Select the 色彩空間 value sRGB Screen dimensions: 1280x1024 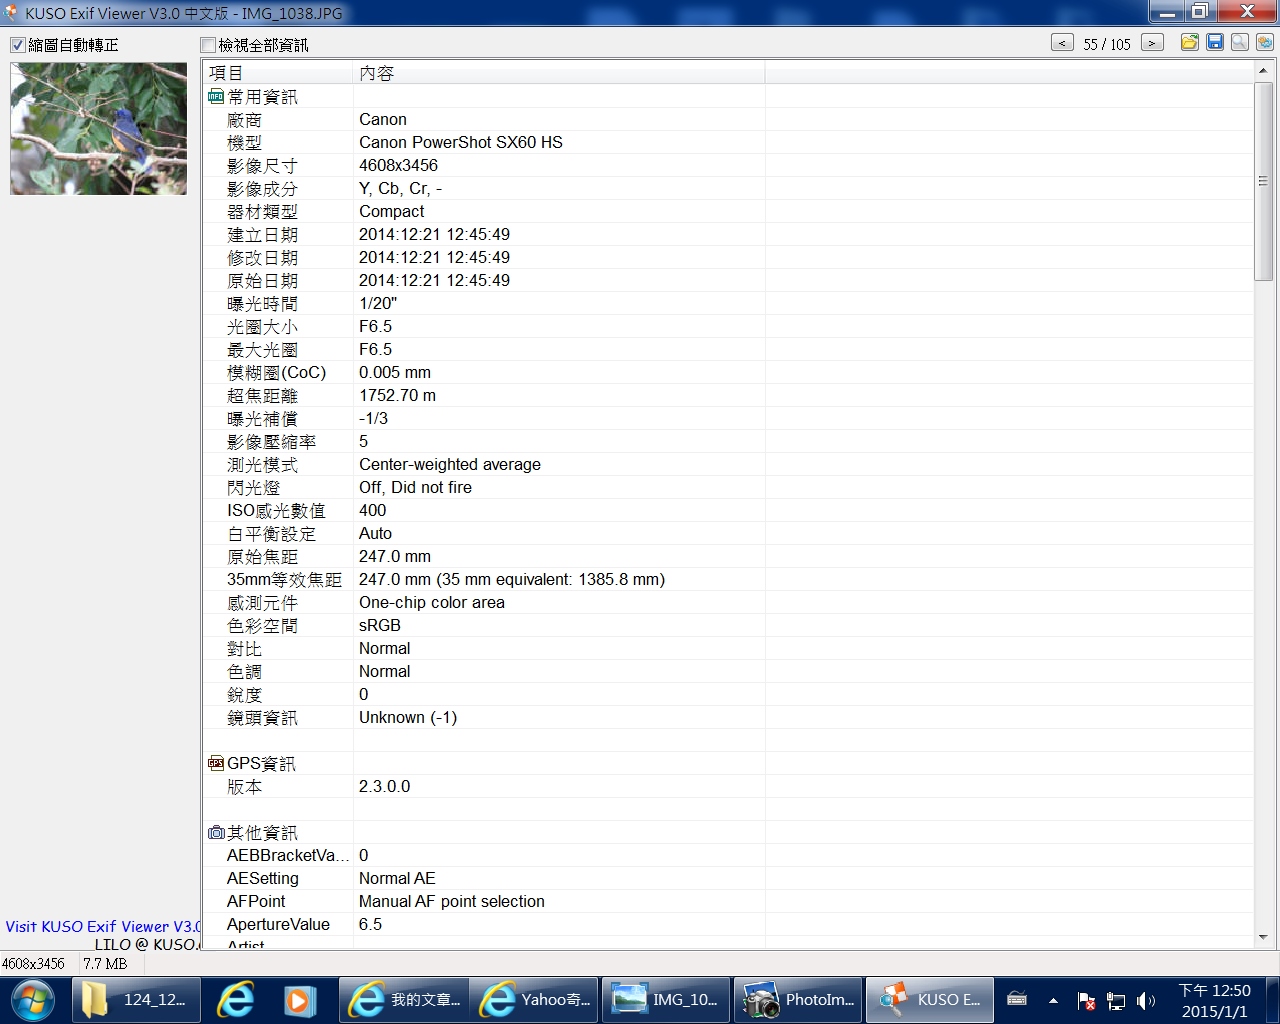[380, 626]
